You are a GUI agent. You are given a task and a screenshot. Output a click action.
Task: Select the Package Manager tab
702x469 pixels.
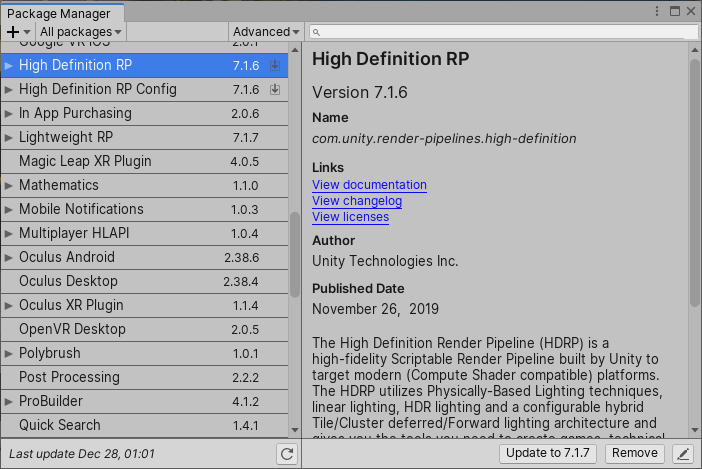[58, 13]
